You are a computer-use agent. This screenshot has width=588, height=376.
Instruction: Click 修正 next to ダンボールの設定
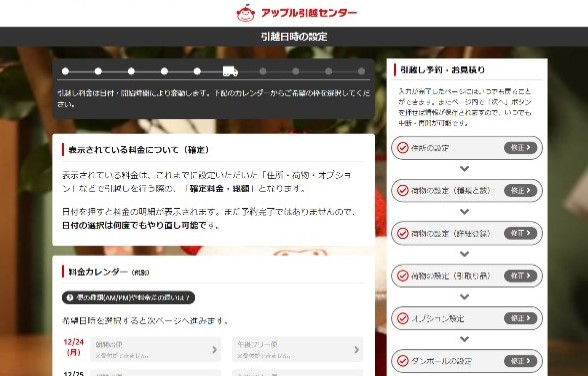coord(520,361)
